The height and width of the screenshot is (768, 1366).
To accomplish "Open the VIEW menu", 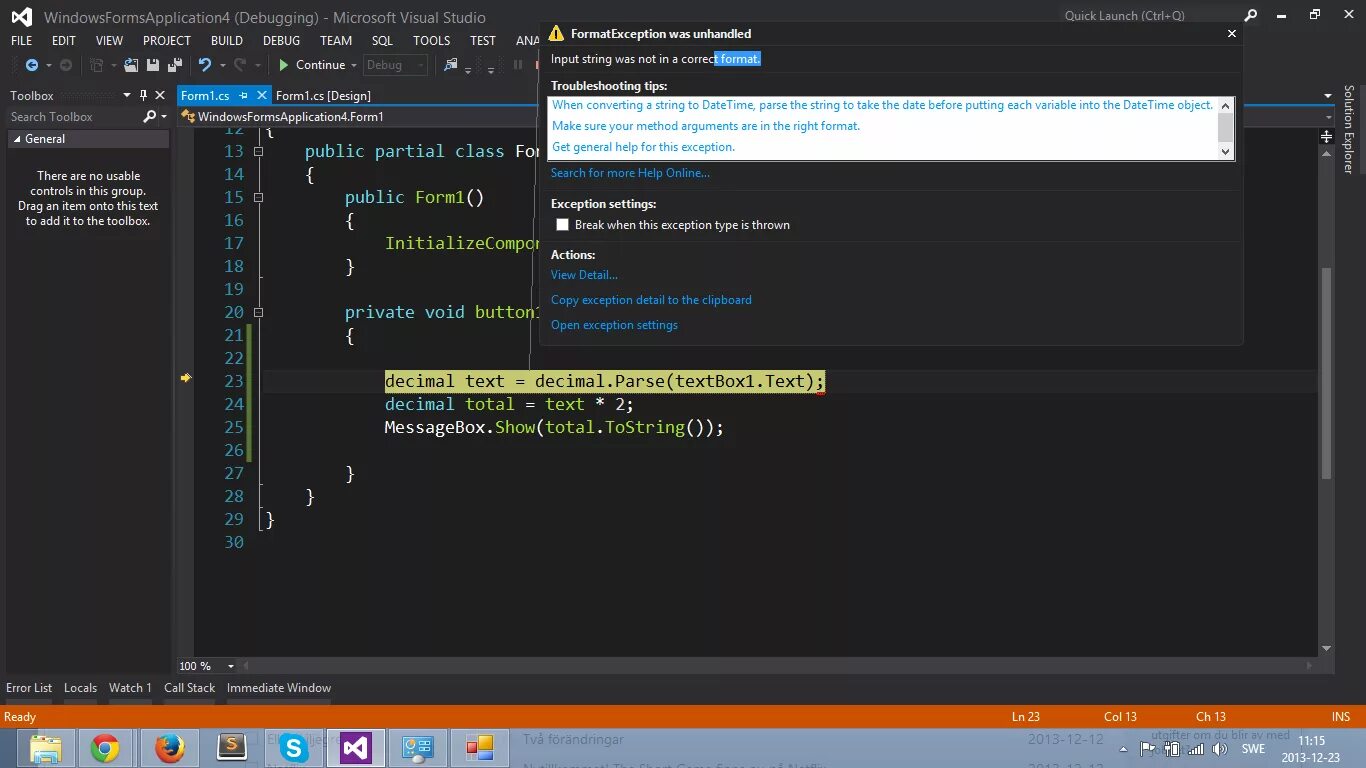I will tap(109, 40).
